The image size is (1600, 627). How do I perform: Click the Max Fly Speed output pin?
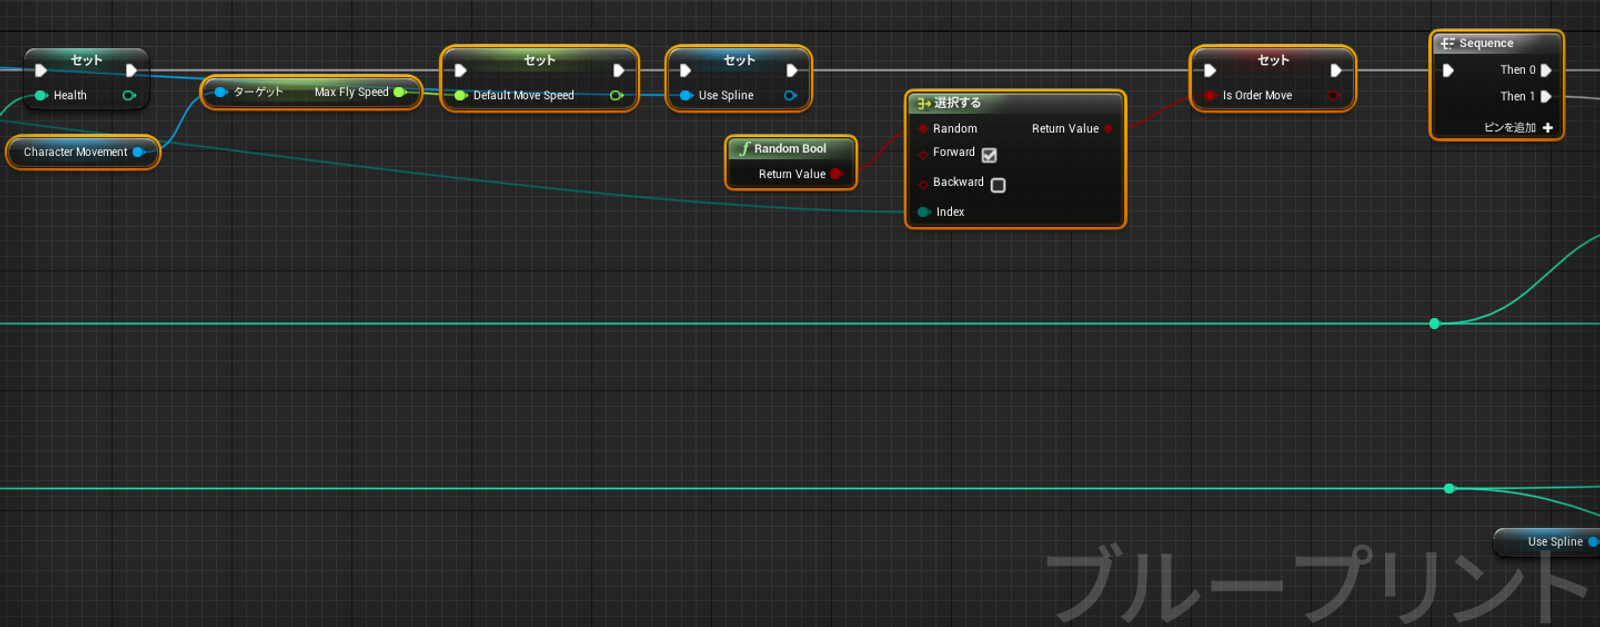(x=400, y=92)
